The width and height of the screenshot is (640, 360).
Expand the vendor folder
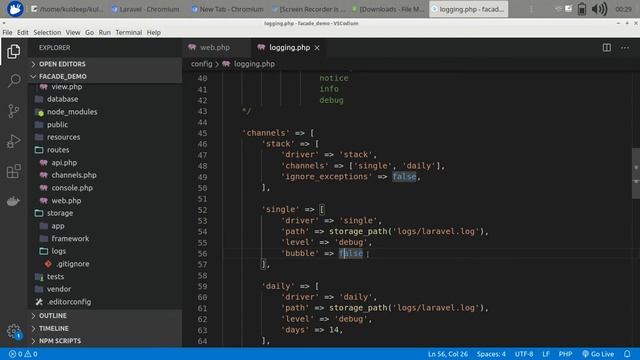58,289
